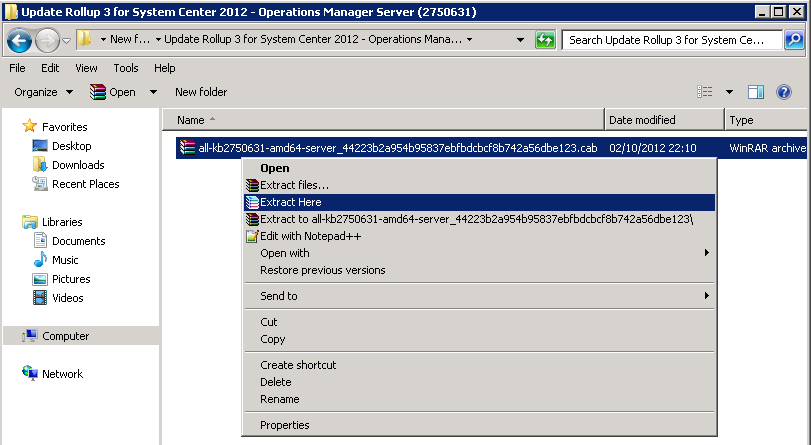Choose 'Restore previous versions'
The height and width of the screenshot is (445, 811).
point(479,270)
